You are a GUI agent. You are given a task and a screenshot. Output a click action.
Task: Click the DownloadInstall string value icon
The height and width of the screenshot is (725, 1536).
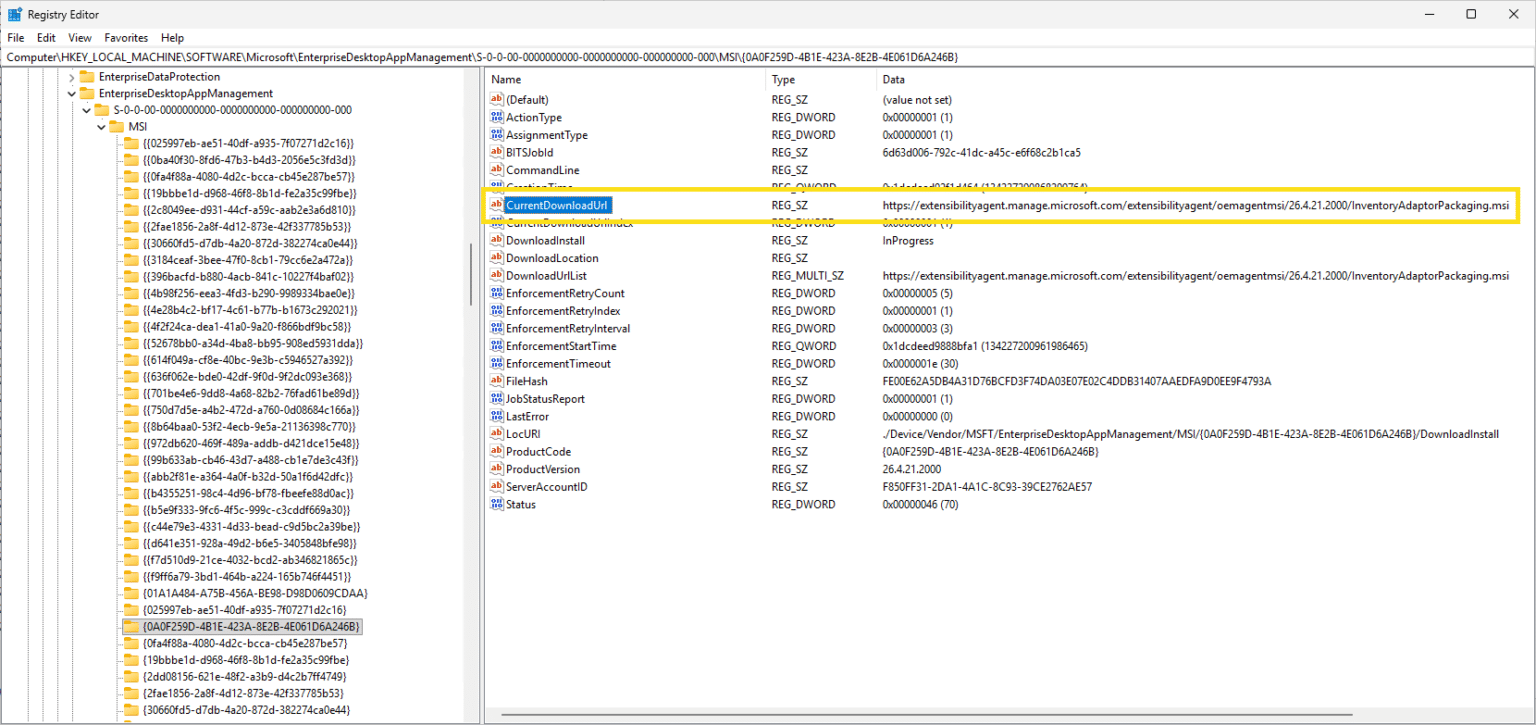tap(497, 240)
